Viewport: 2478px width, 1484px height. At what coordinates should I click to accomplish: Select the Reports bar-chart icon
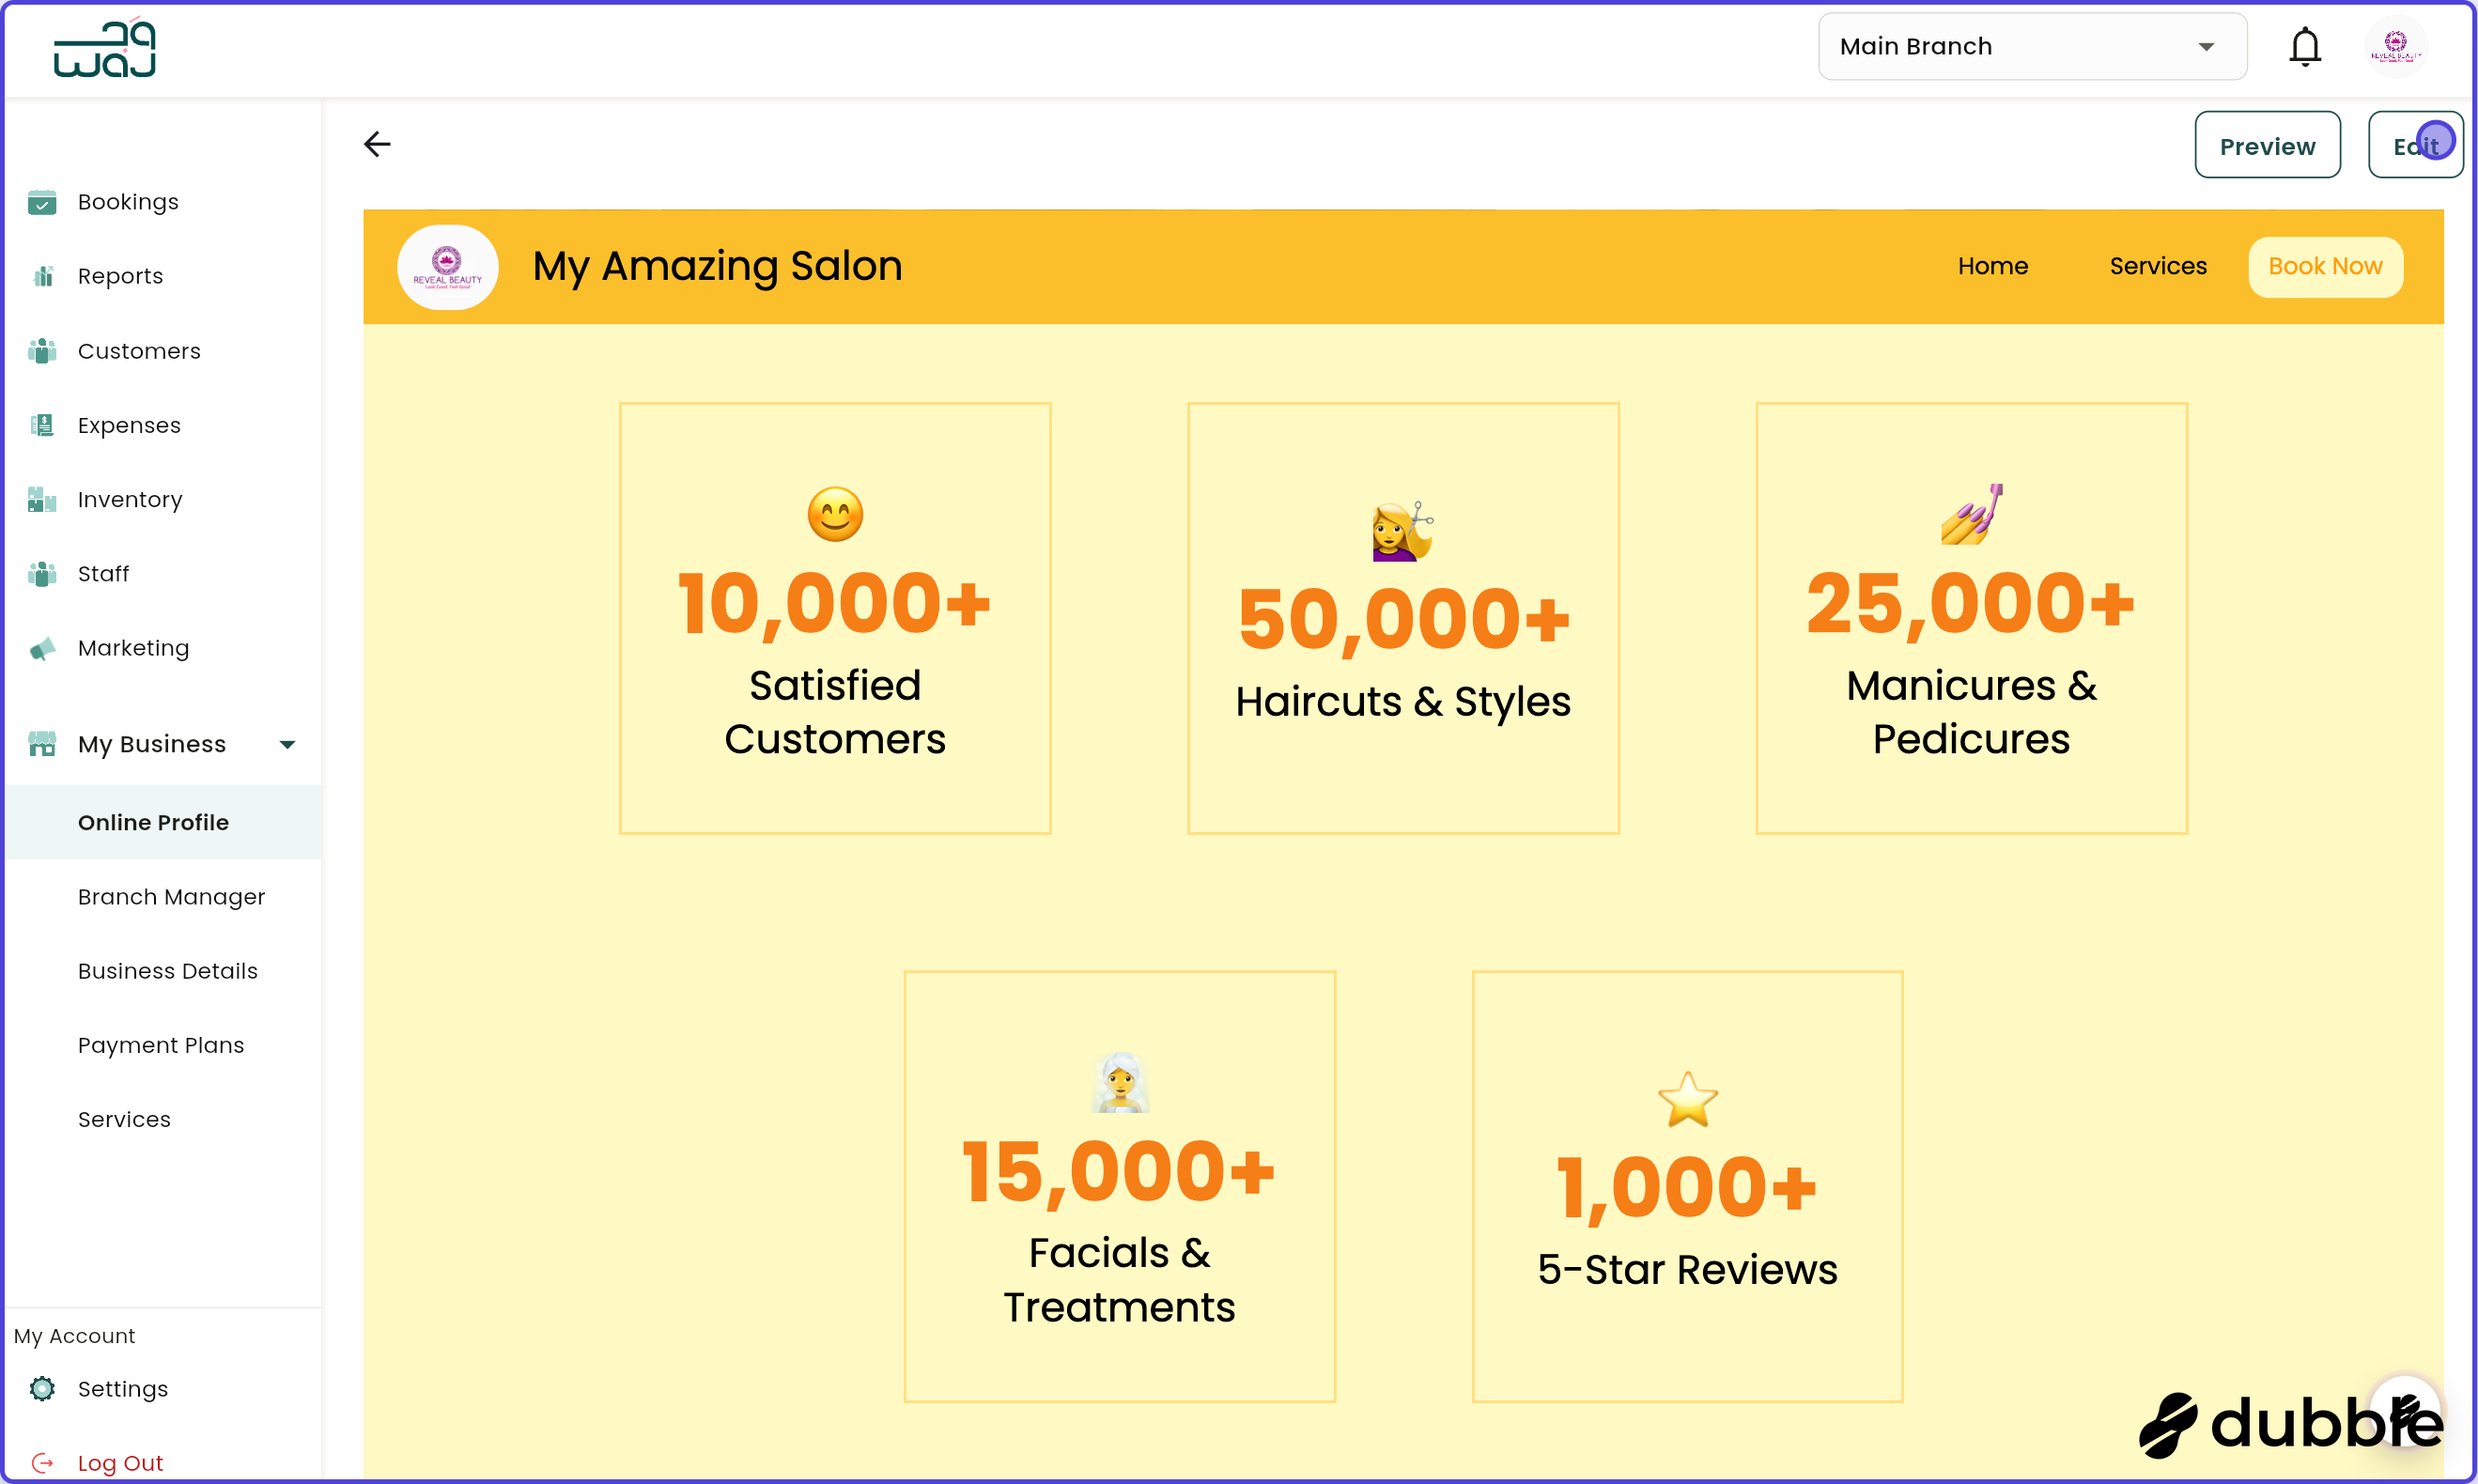pos(42,276)
